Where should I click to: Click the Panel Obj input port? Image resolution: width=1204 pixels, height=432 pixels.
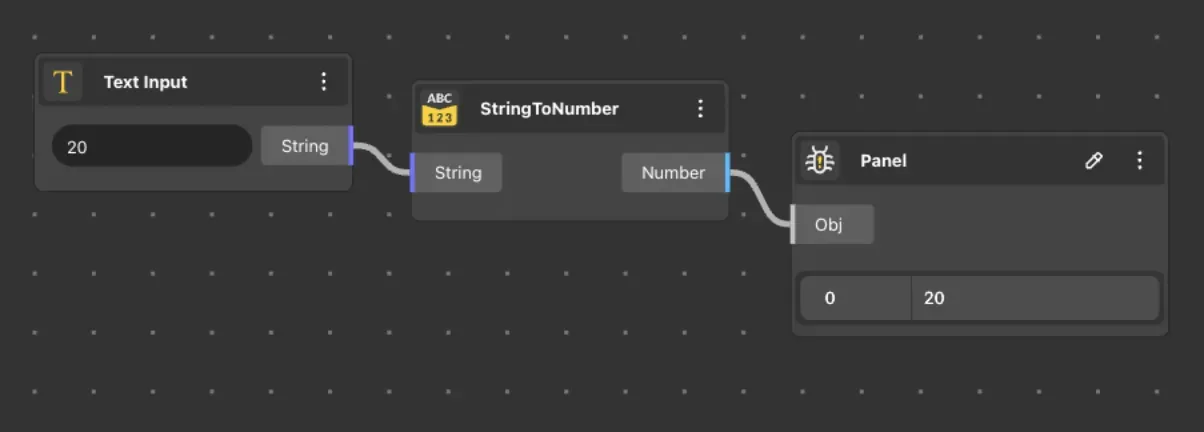pos(831,225)
